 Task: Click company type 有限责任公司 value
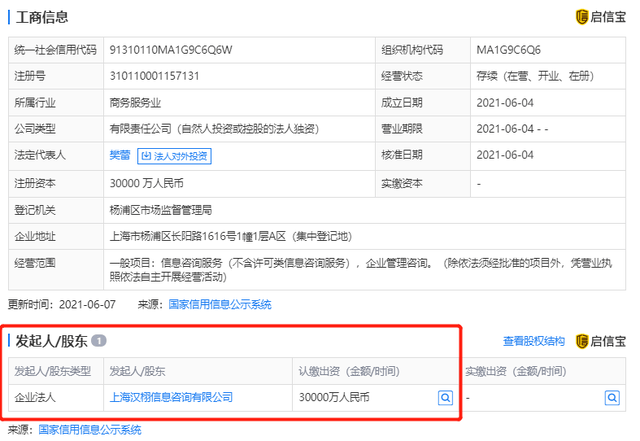click(x=214, y=129)
